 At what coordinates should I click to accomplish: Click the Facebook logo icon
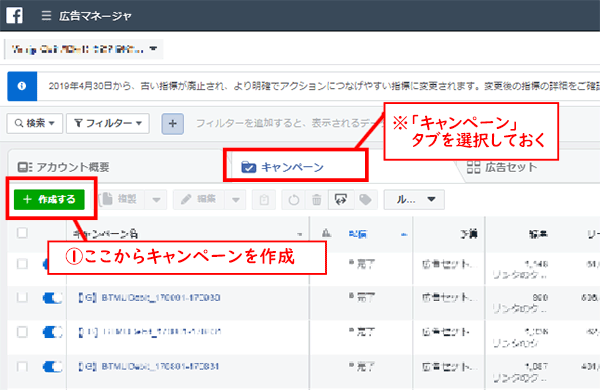[x=15, y=15]
